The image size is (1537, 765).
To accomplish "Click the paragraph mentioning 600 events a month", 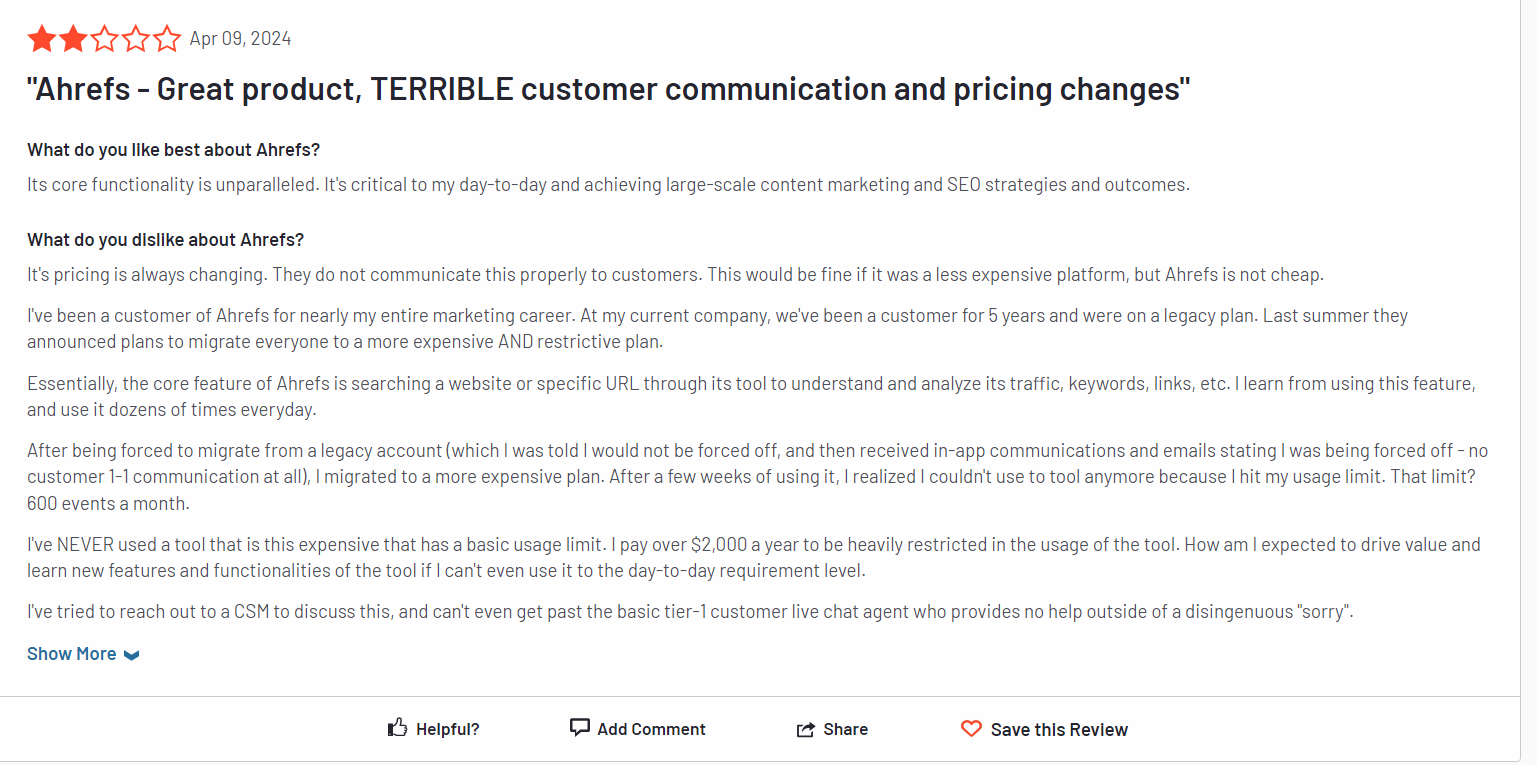I will tap(754, 477).
